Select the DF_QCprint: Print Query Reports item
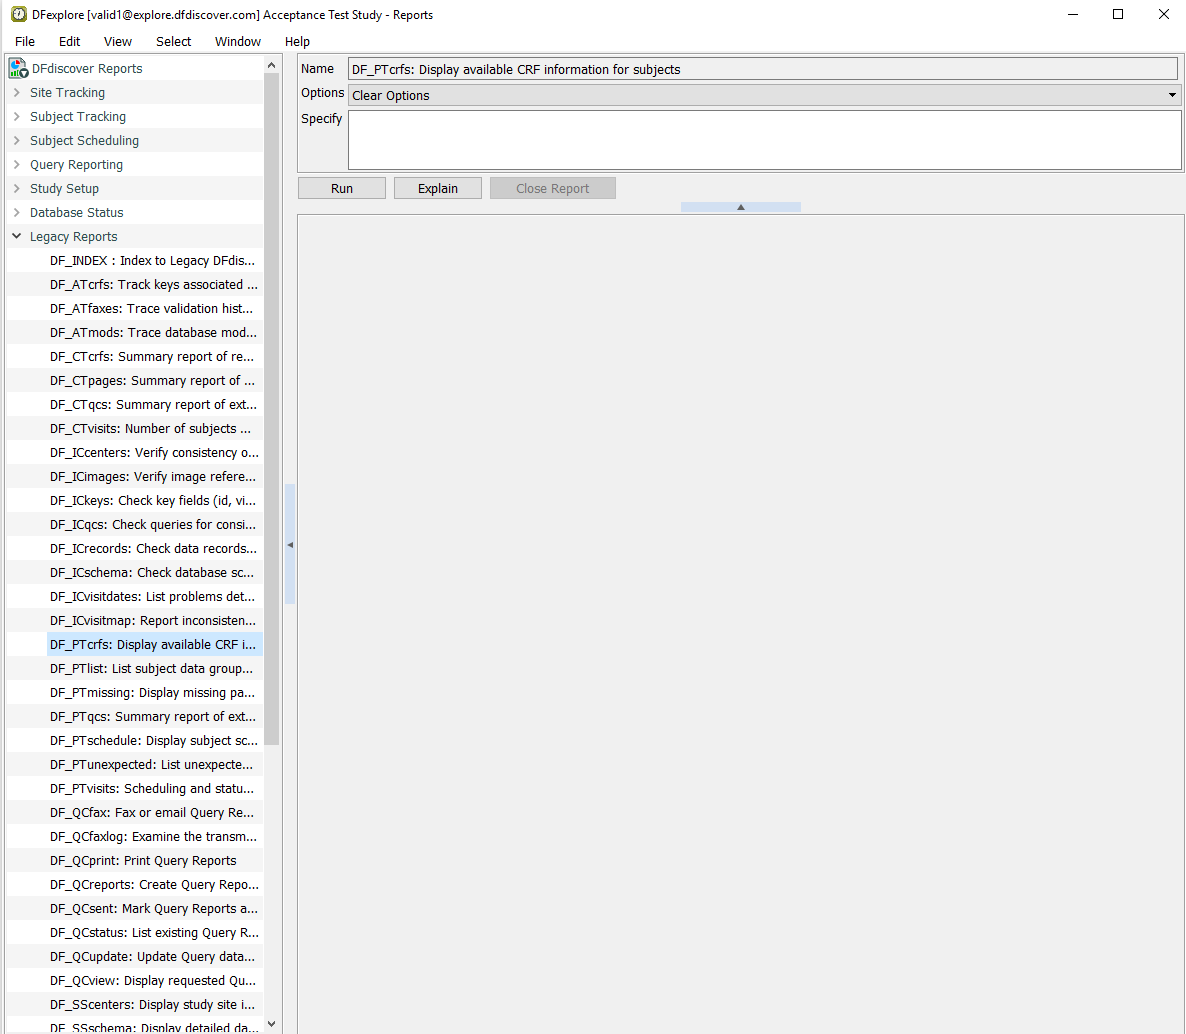 (x=143, y=861)
